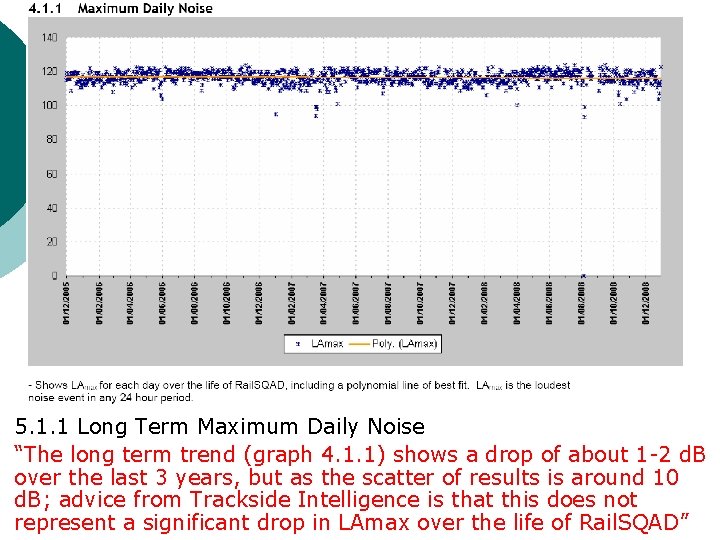Image resolution: width=720 pixels, height=540 pixels.
Task: Click the y-axis value 0
Action: point(55,276)
